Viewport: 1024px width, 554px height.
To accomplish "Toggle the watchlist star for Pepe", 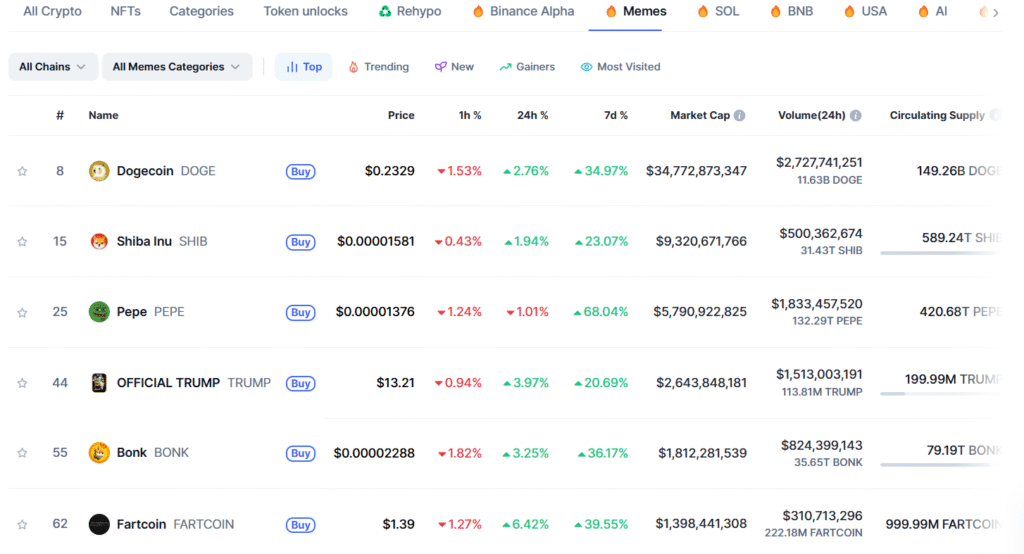I will pyautogui.click(x=22, y=312).
